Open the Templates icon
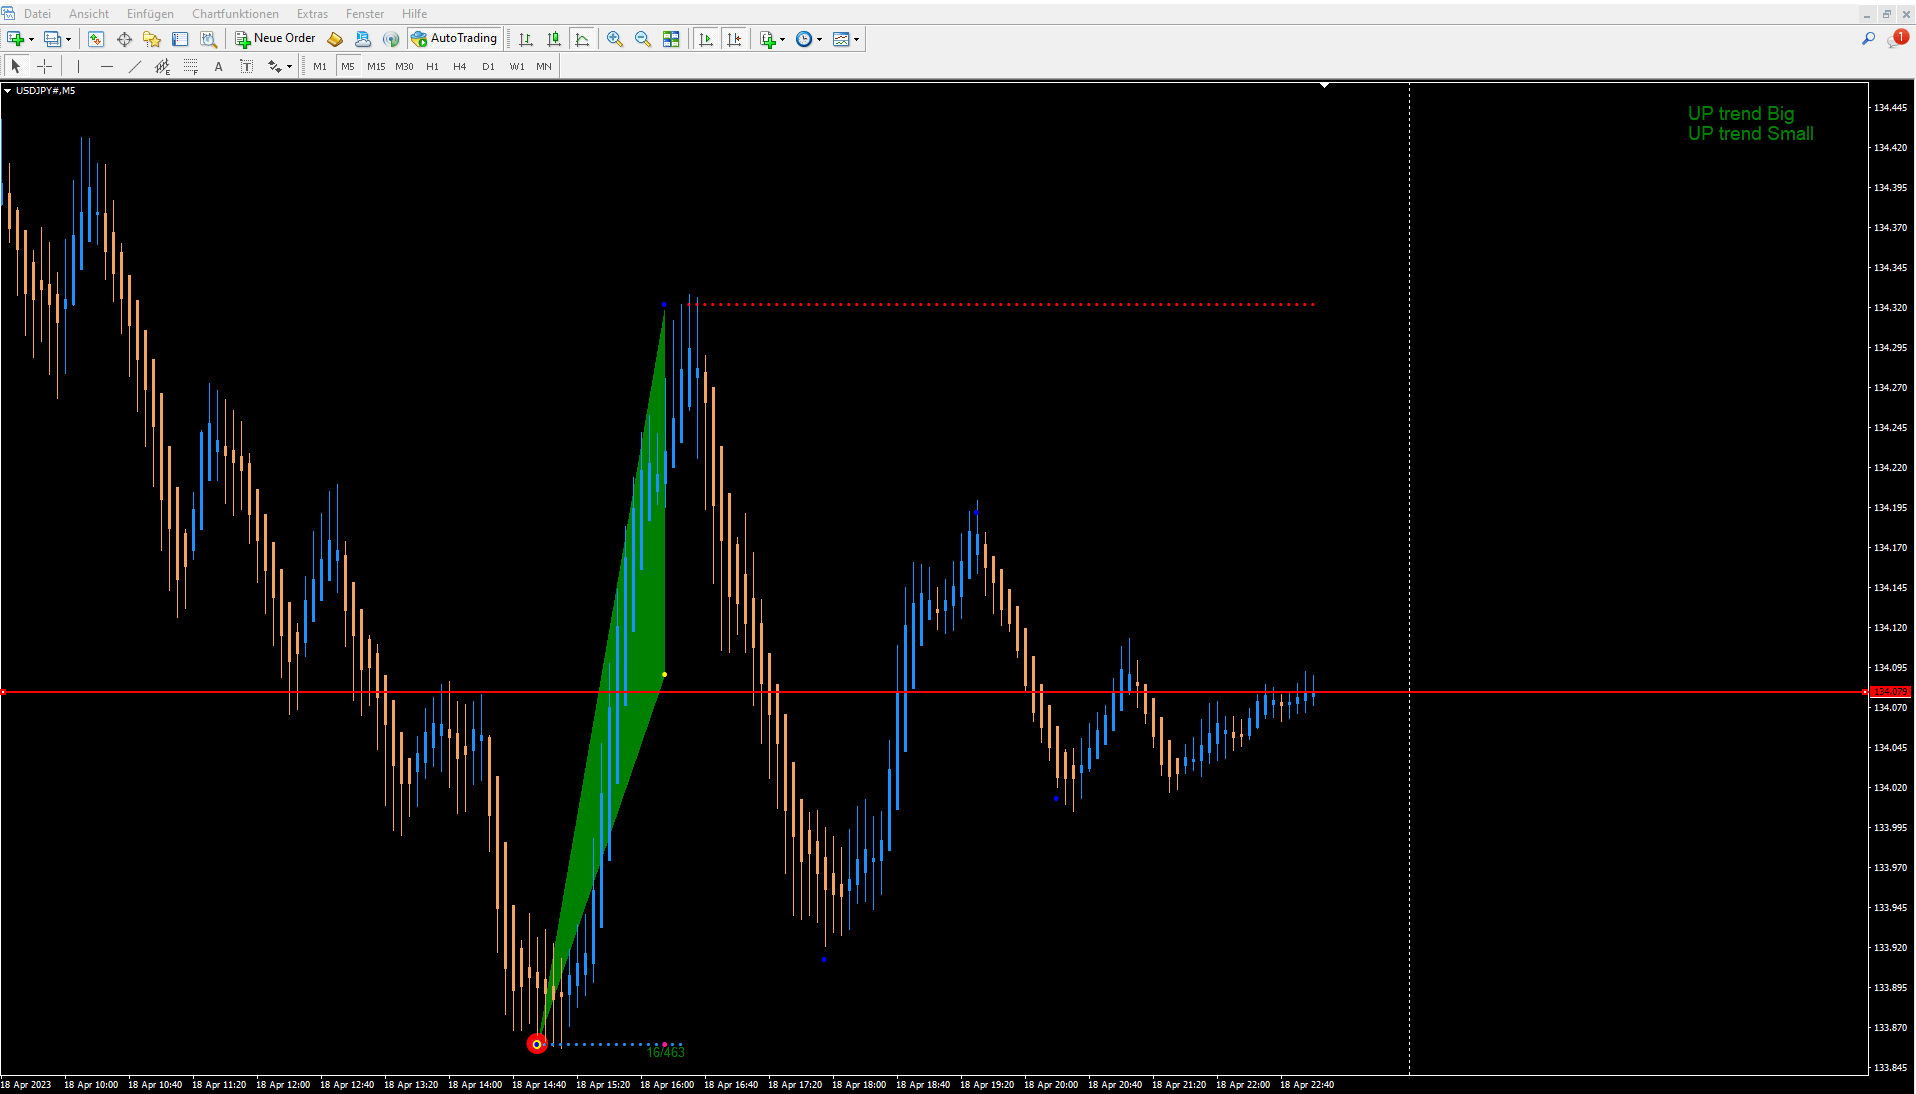Screen dimensions: 1916x1094 tap(841, 39)
